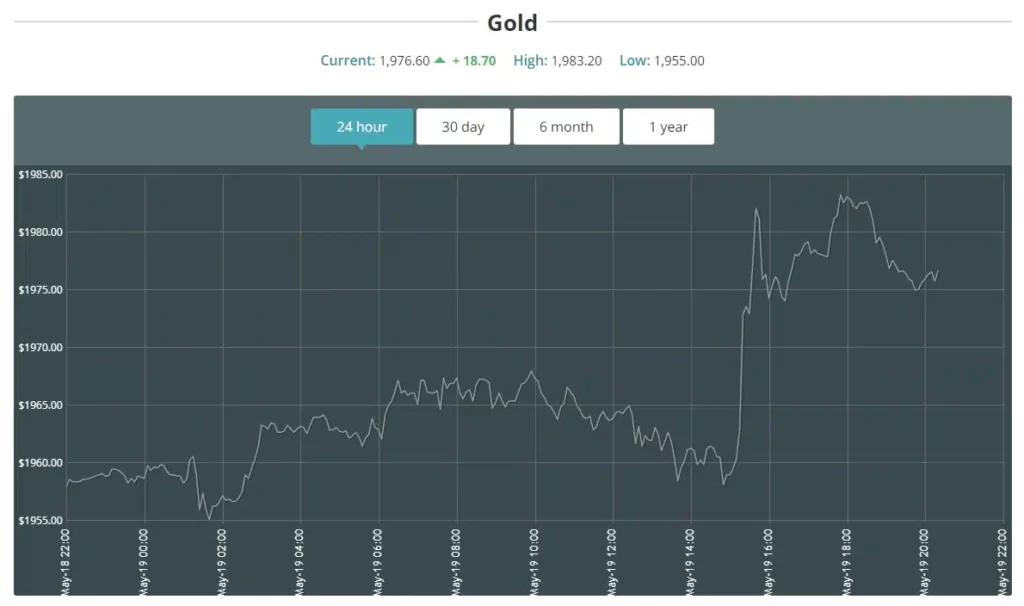
Task: Switch to the 30 day view
Action: (463, 127)
